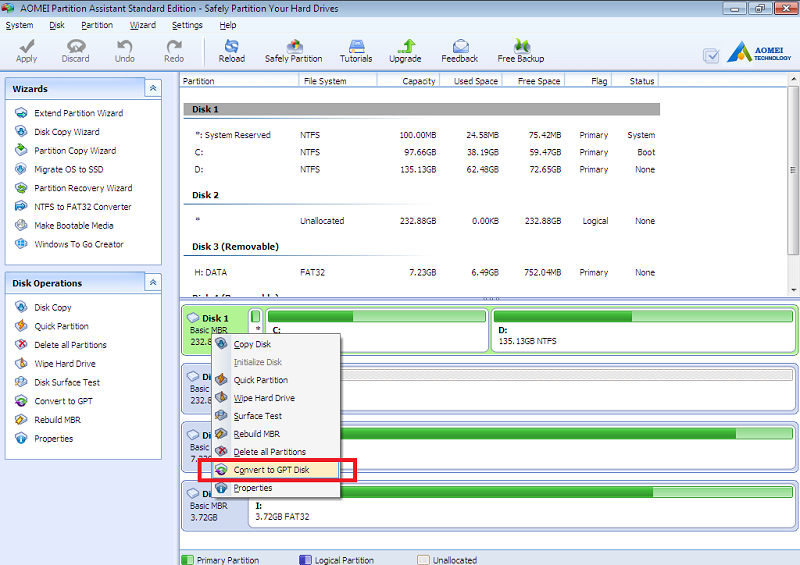Image resolution: width=800 pixels, height=565 pixels.
Task: Select the D: partition usage bar in Disk 1
Action: [x=643, y=316]
